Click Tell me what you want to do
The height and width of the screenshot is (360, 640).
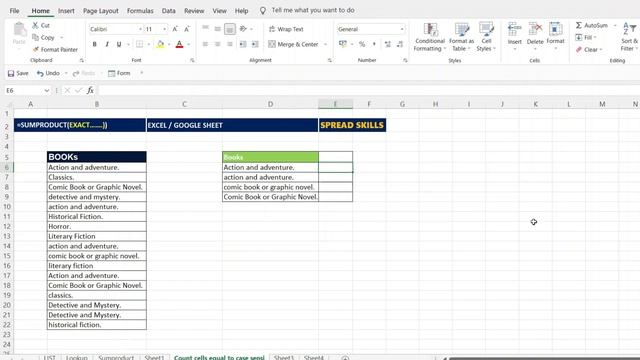[313, 10]
